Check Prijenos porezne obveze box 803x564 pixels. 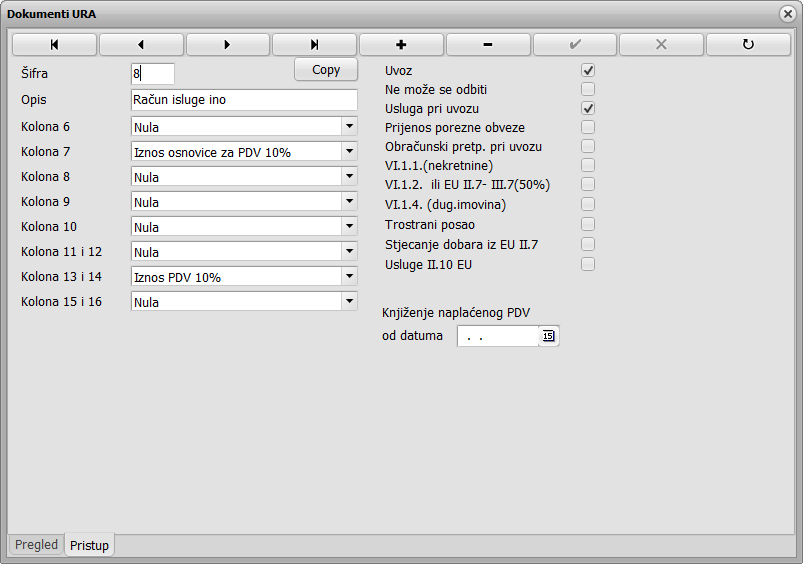pos(588,127)
